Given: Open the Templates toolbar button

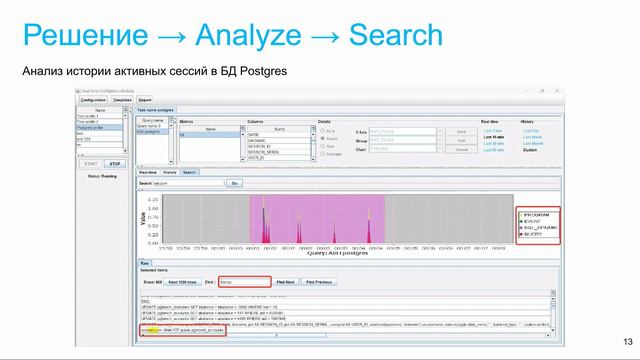Looking at the screenshot, I should coord(122,100).
